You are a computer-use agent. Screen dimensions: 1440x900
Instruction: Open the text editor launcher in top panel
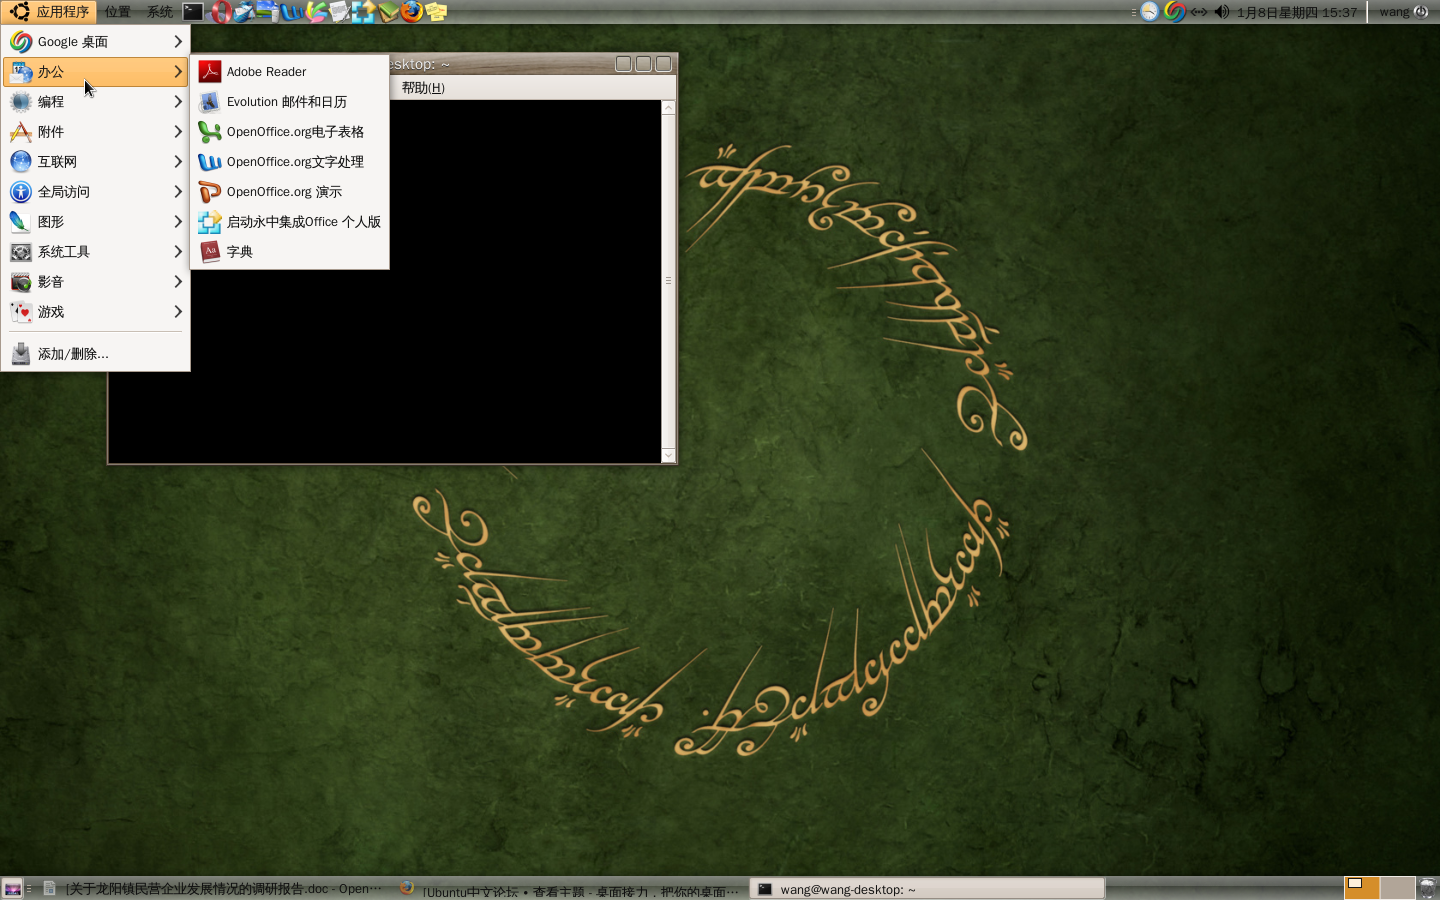click(x=340, y=12)
